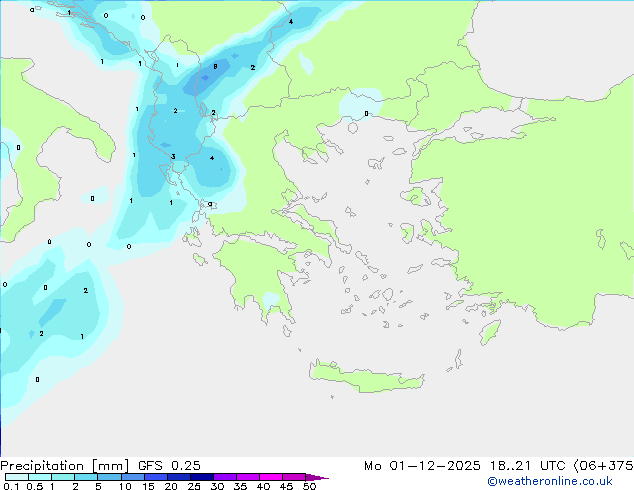Click legend label "50"
This screenshot has width=634, height=490.
click(x=309, y=486)
